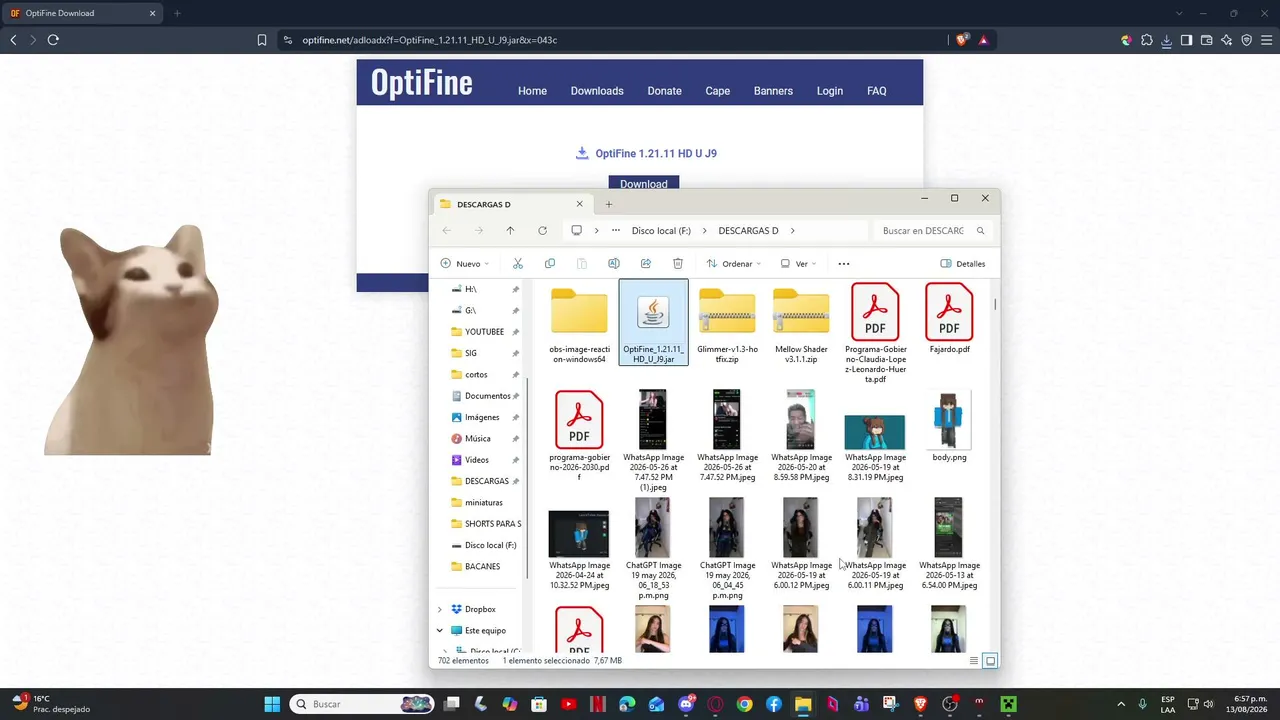Click the browser address bar URL

click(430, 40)
